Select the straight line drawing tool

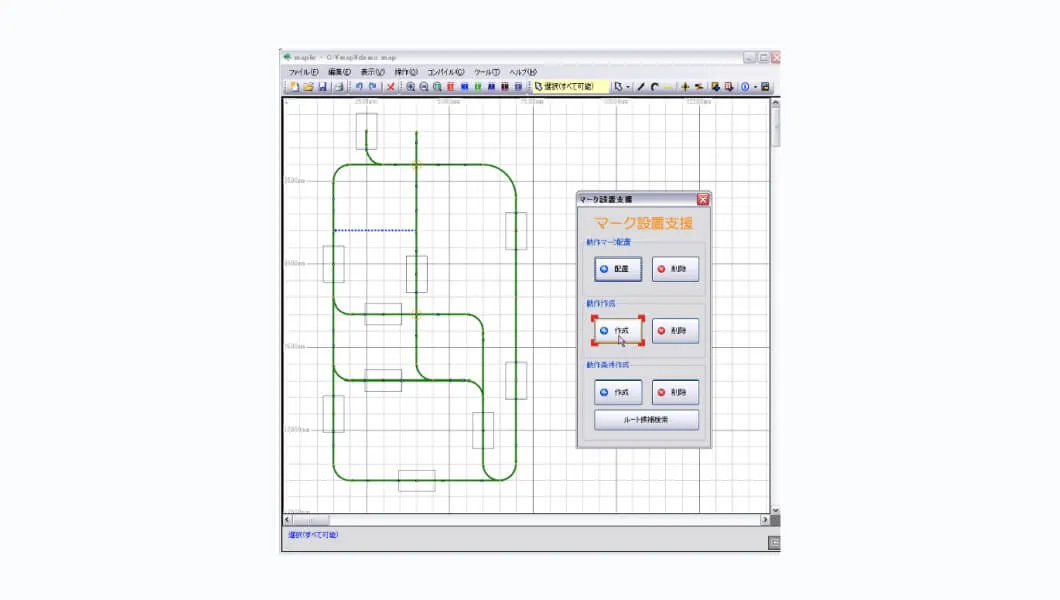[x=641, y=87]
